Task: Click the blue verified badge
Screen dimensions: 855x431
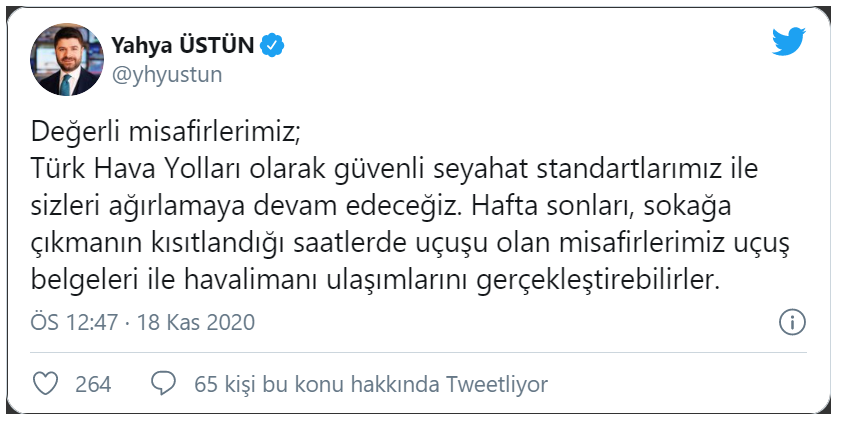Action: pos(272,44)
